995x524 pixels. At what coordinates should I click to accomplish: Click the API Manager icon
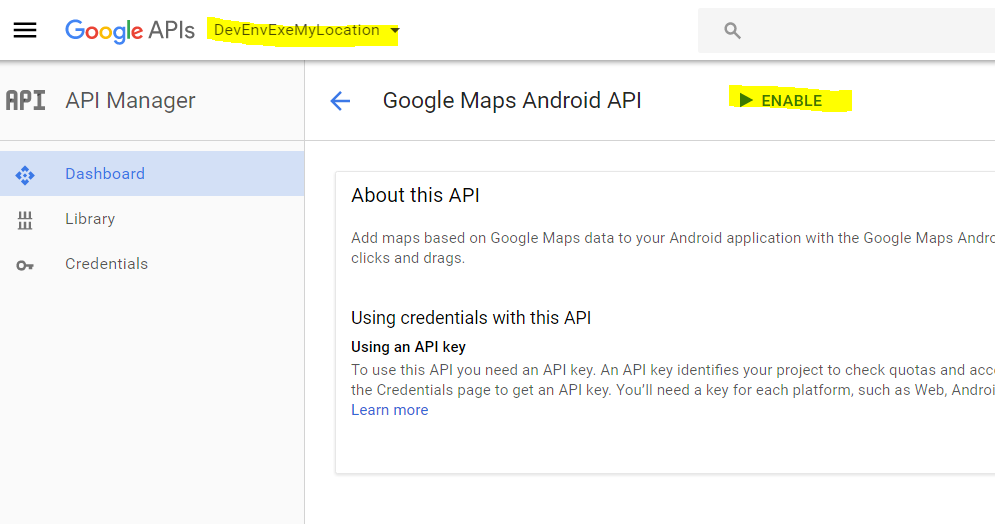(x=25, y=100)
